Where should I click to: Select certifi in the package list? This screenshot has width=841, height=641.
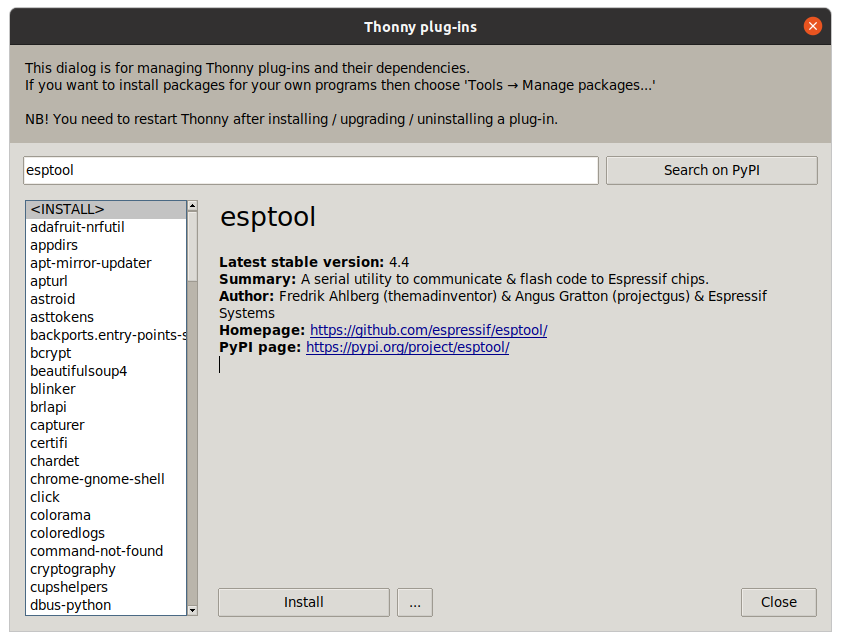point(106,443)
